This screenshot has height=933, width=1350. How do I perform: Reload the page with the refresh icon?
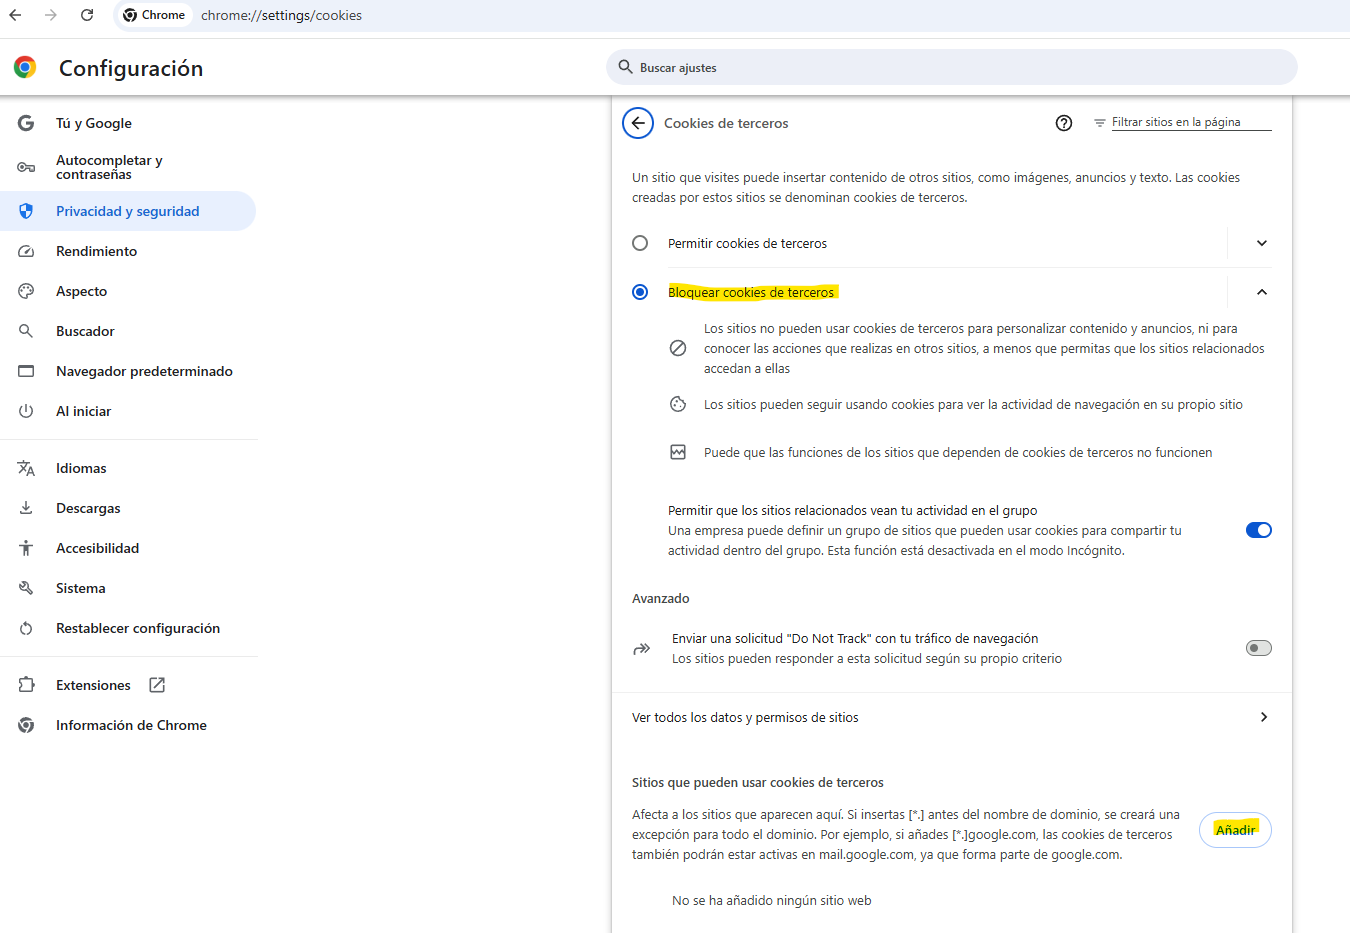pos(87,15)
